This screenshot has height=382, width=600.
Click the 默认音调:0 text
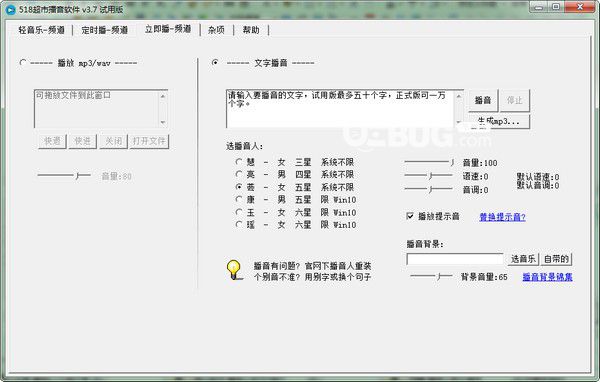tap(538, 185)
